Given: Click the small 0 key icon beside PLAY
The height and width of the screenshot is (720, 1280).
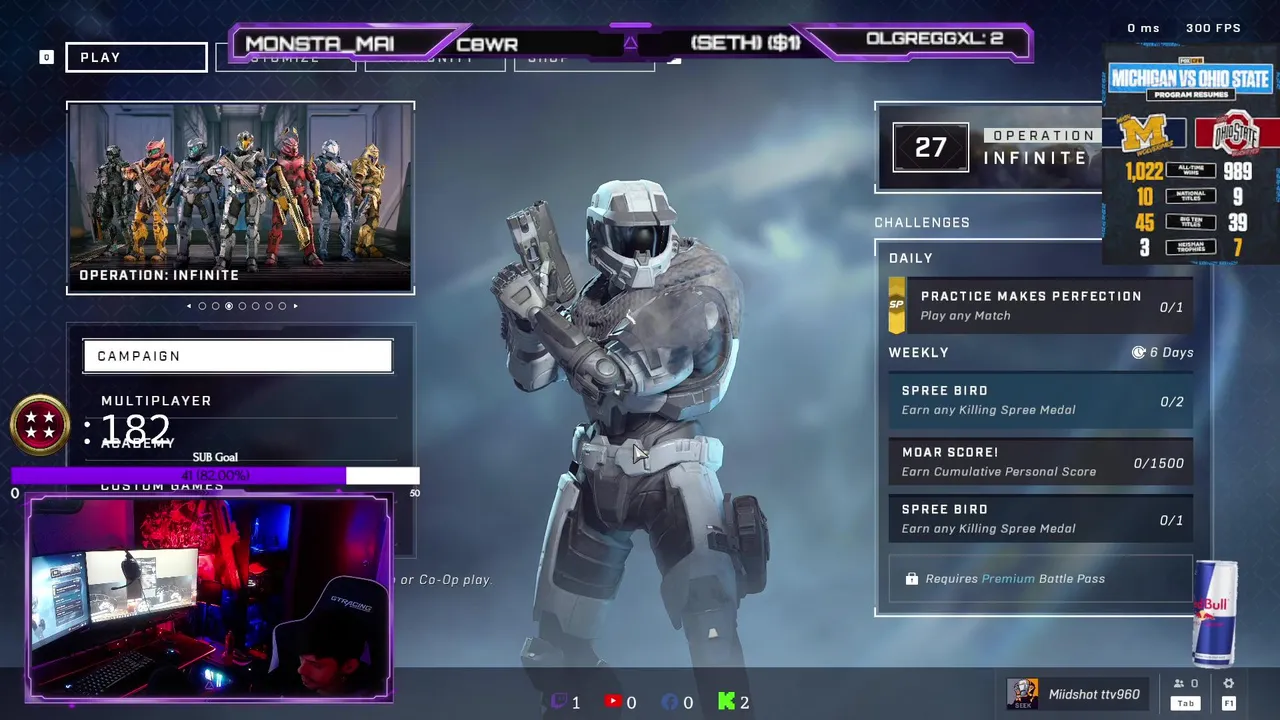Looking at the screenshot, I should (46, 57).
